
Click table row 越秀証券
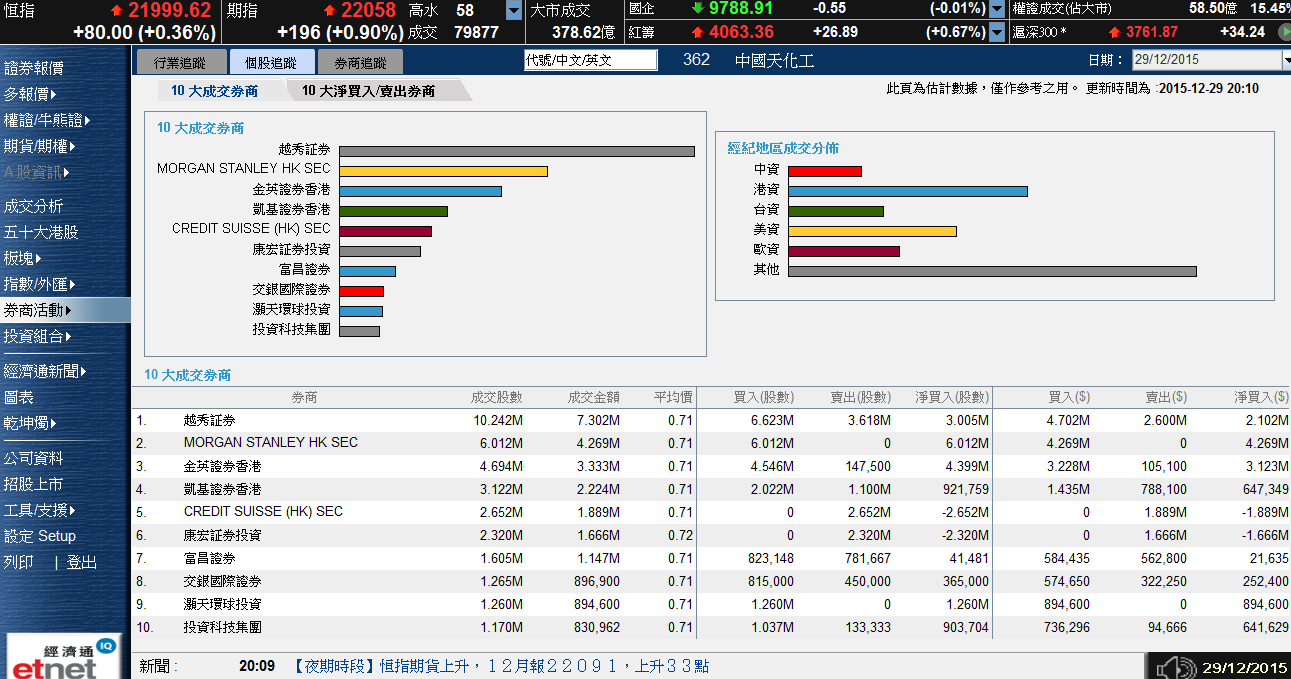tap(711, 420)
